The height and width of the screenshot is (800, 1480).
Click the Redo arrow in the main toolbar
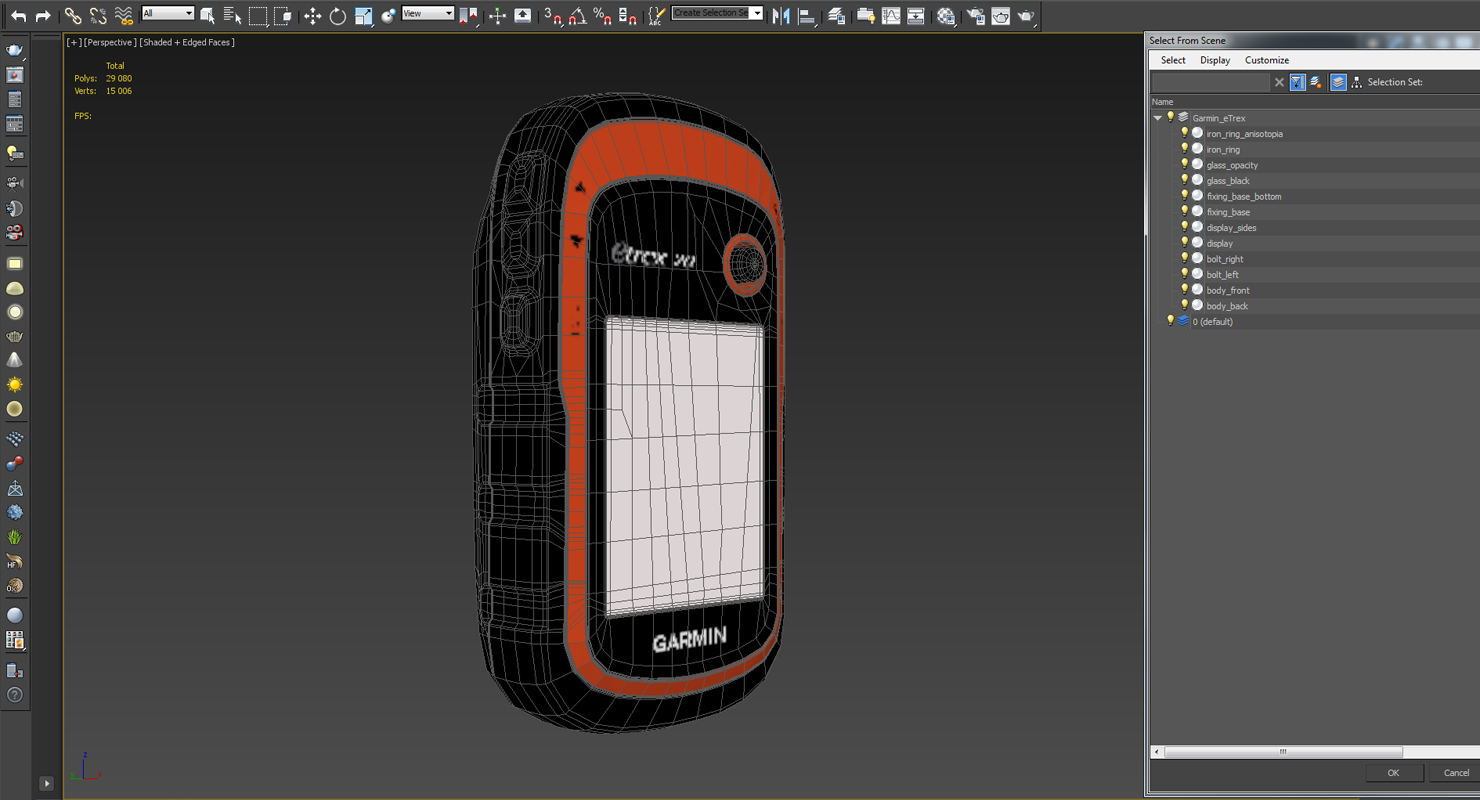click(43, 16)
